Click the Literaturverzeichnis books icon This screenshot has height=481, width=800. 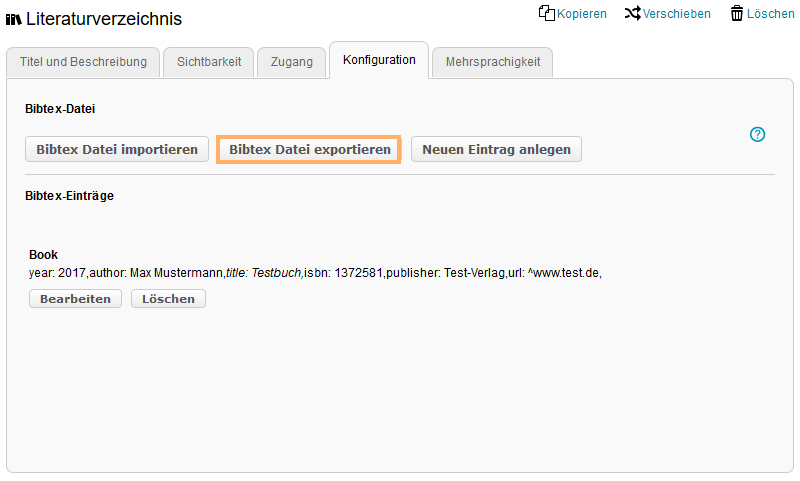(14, 19)
